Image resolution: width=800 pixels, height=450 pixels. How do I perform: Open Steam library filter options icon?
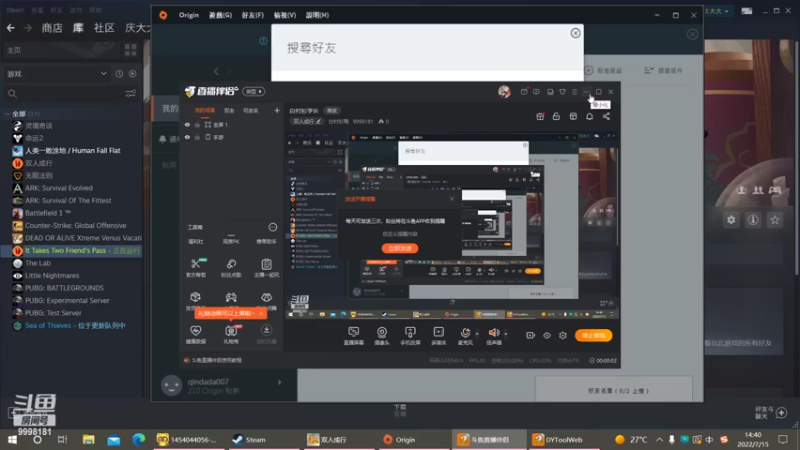tap(131, 94)
